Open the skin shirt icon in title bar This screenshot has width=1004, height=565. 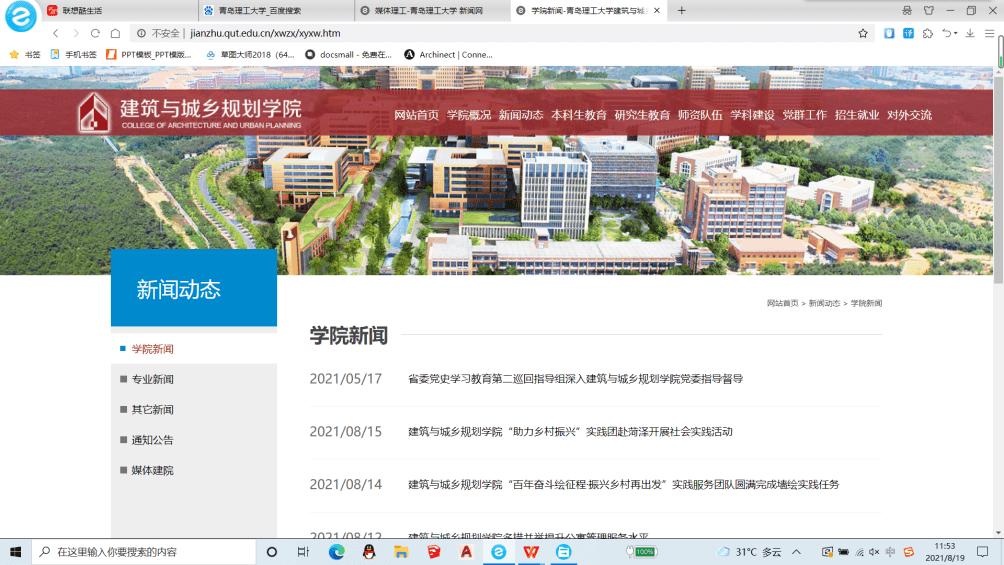[x=928, y=10]
